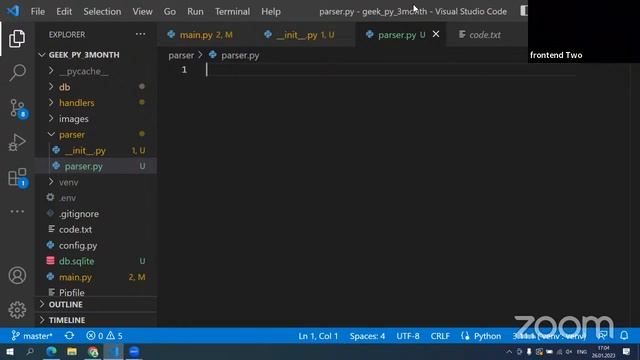This screenshot has height=360, width=640.
Task: Show hidden tray icons chevron
Action: point(509,351)
